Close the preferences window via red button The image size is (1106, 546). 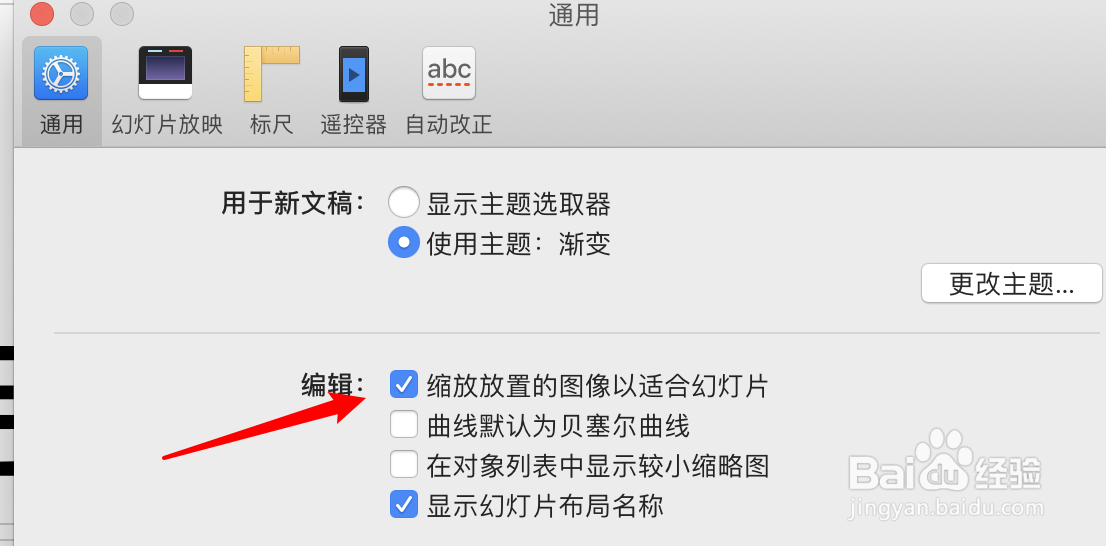(42, 14)
